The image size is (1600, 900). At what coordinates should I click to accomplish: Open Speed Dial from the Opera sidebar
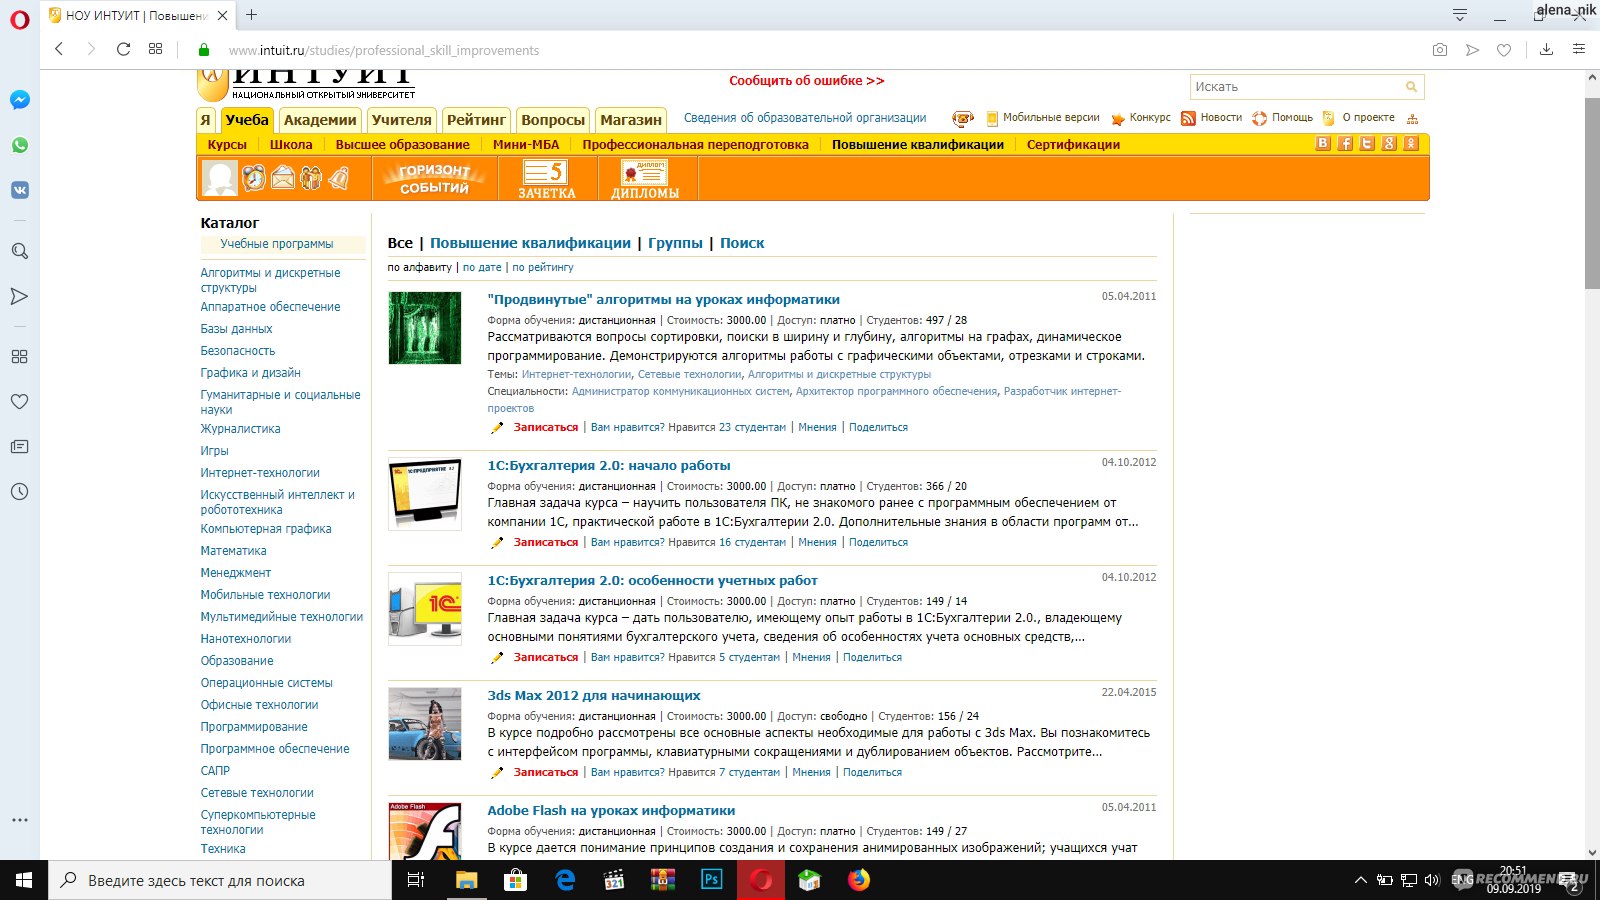tap(20, 356)
